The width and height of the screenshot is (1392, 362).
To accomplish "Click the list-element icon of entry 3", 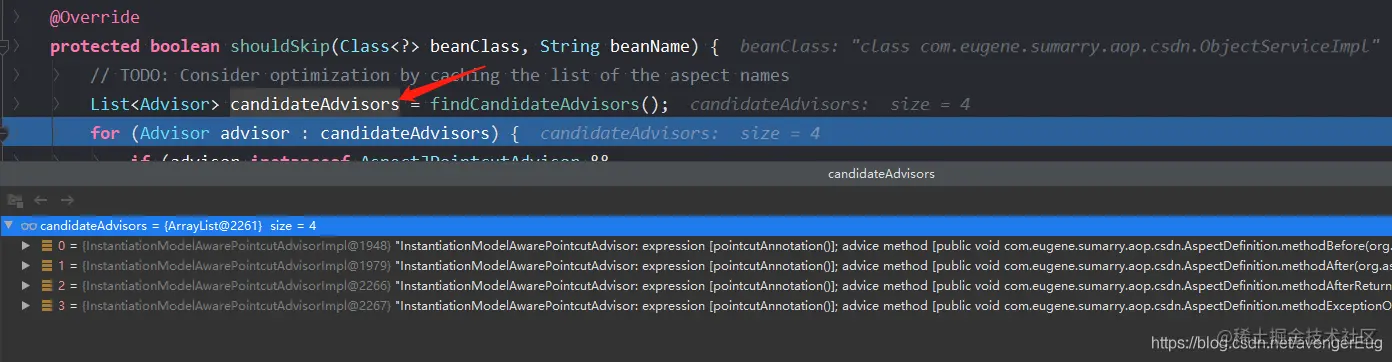I will [47, 305].
